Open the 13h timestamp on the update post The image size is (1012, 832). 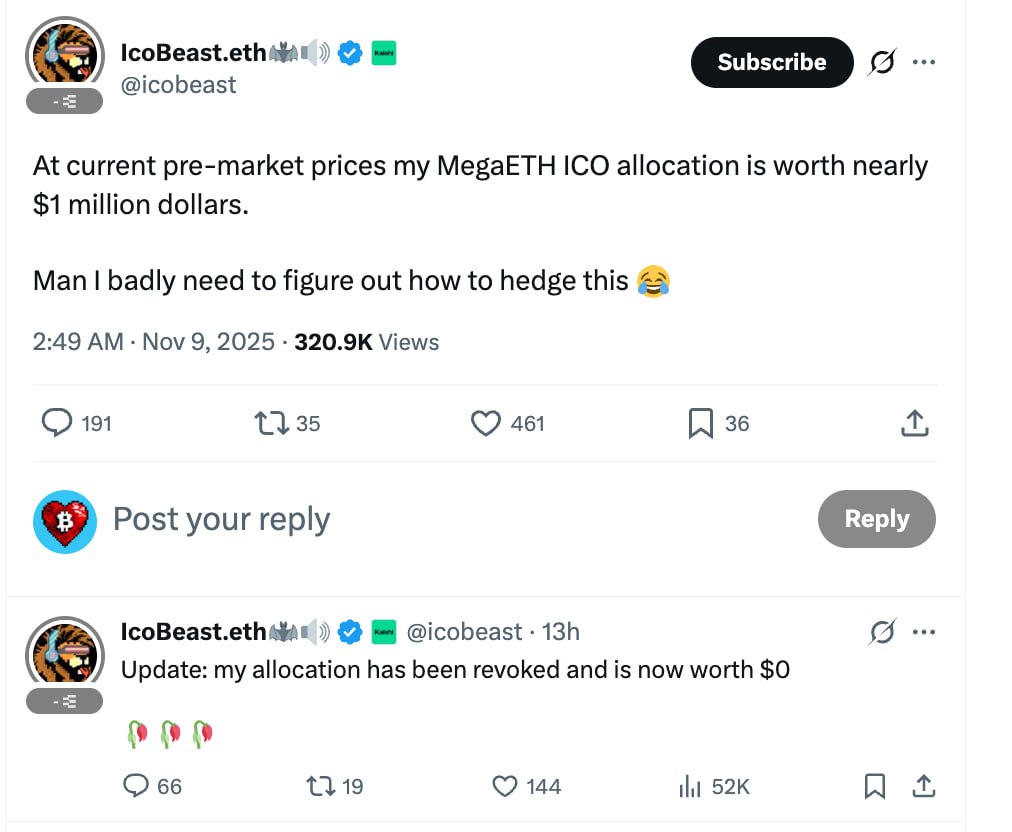click(x=560, y=632)
